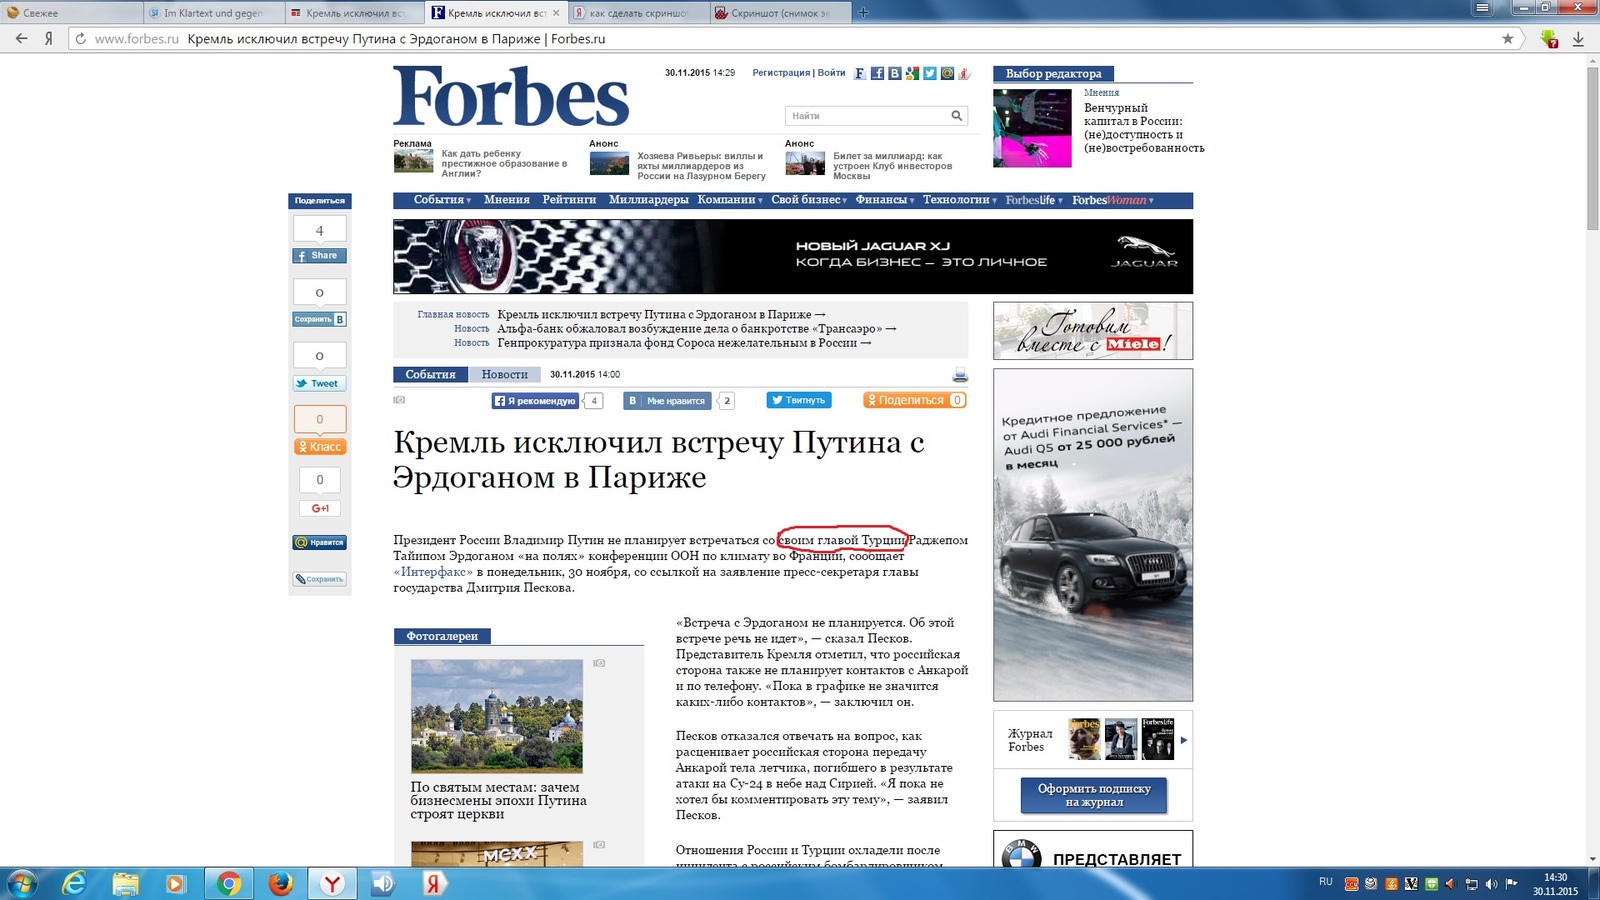Viewport: 1600px width, 900px height.
Task: Click the Оформить подписку на журнал button
Action: [x=1094, y=795]
